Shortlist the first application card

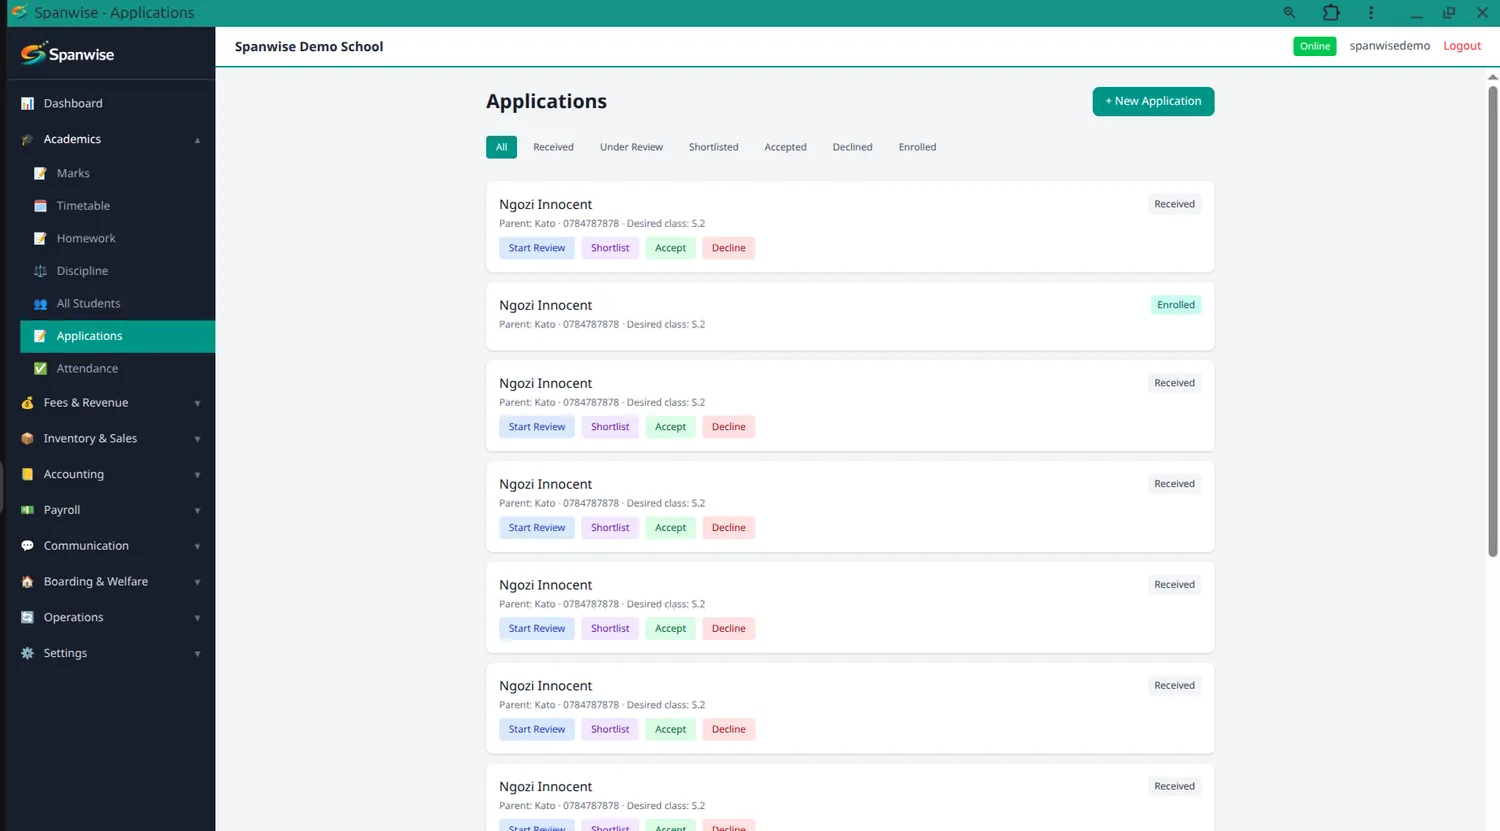pyautogui.click(x=610, y=248)
